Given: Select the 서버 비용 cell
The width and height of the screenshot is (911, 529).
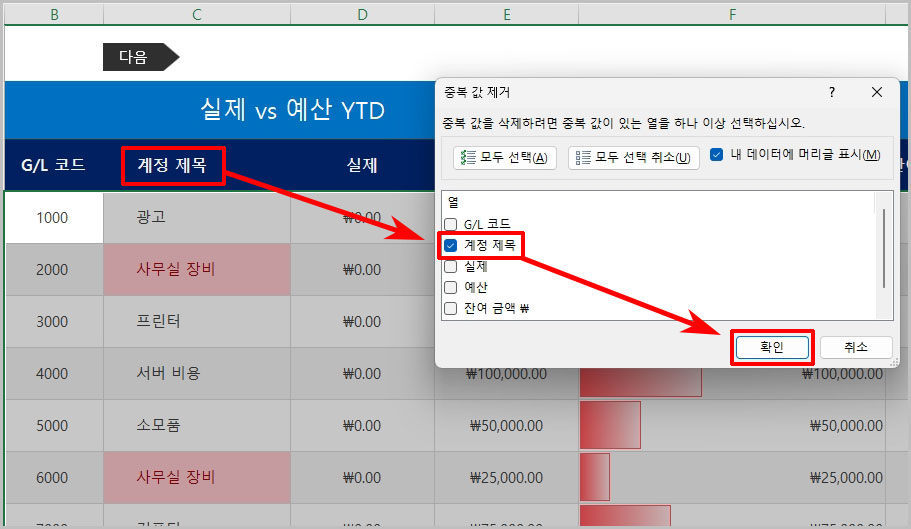Looking at the screenshot, I should [x=197, y=373].
